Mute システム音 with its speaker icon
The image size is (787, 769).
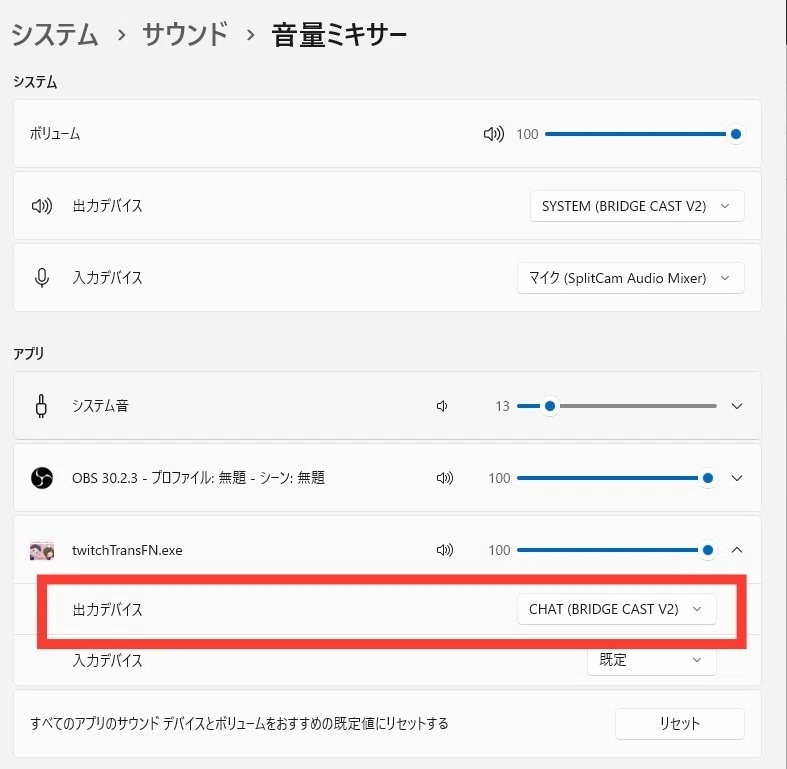pos(442,406)
